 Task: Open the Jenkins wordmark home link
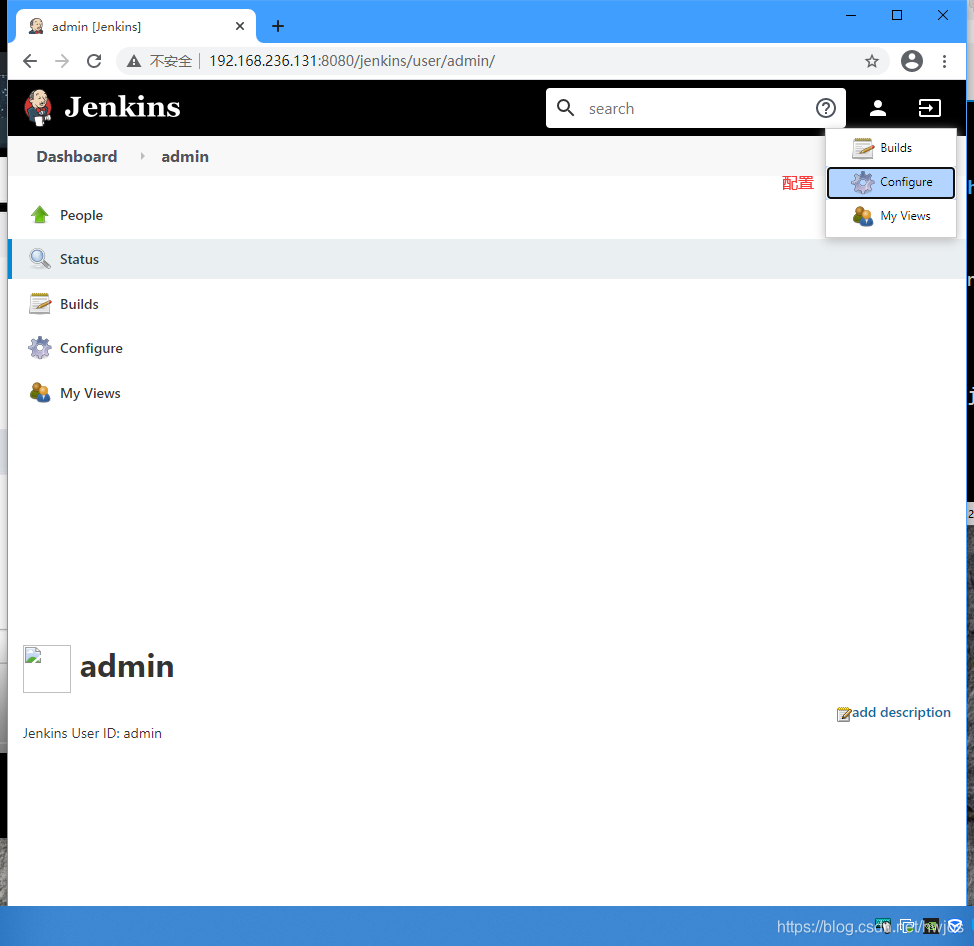point(122,107)
